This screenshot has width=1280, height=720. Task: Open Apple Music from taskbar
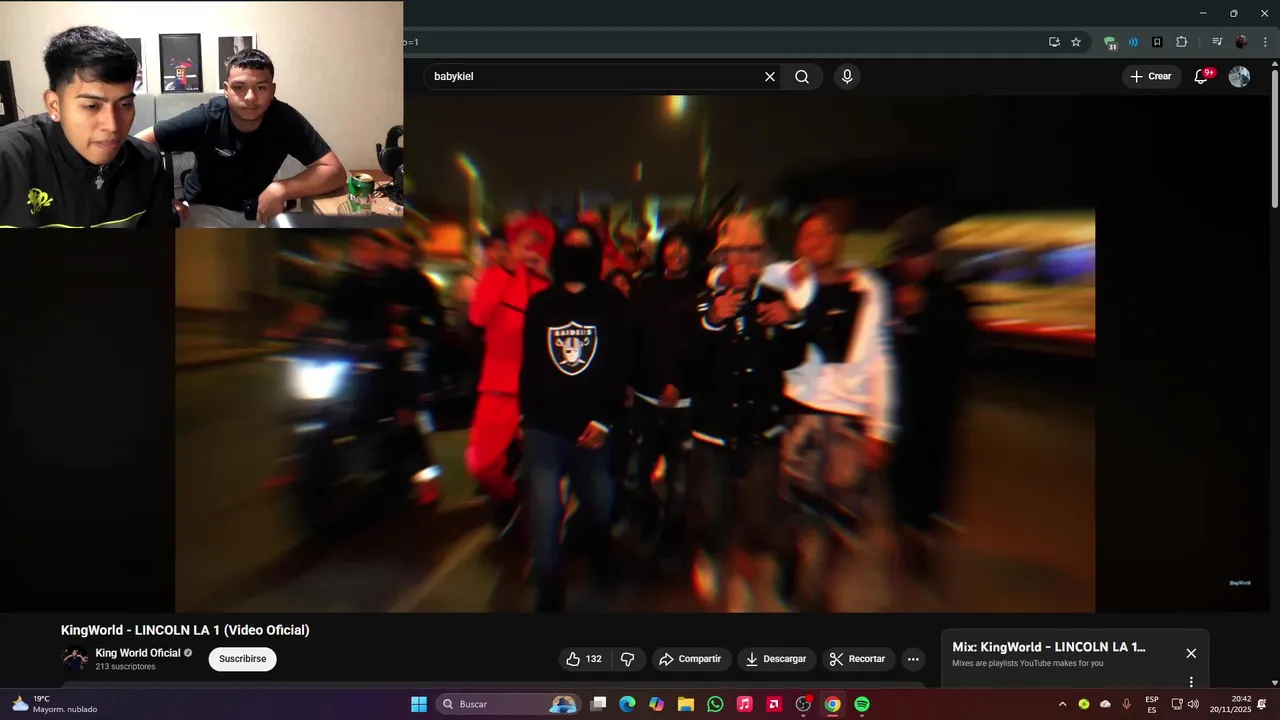click(744, 704)
